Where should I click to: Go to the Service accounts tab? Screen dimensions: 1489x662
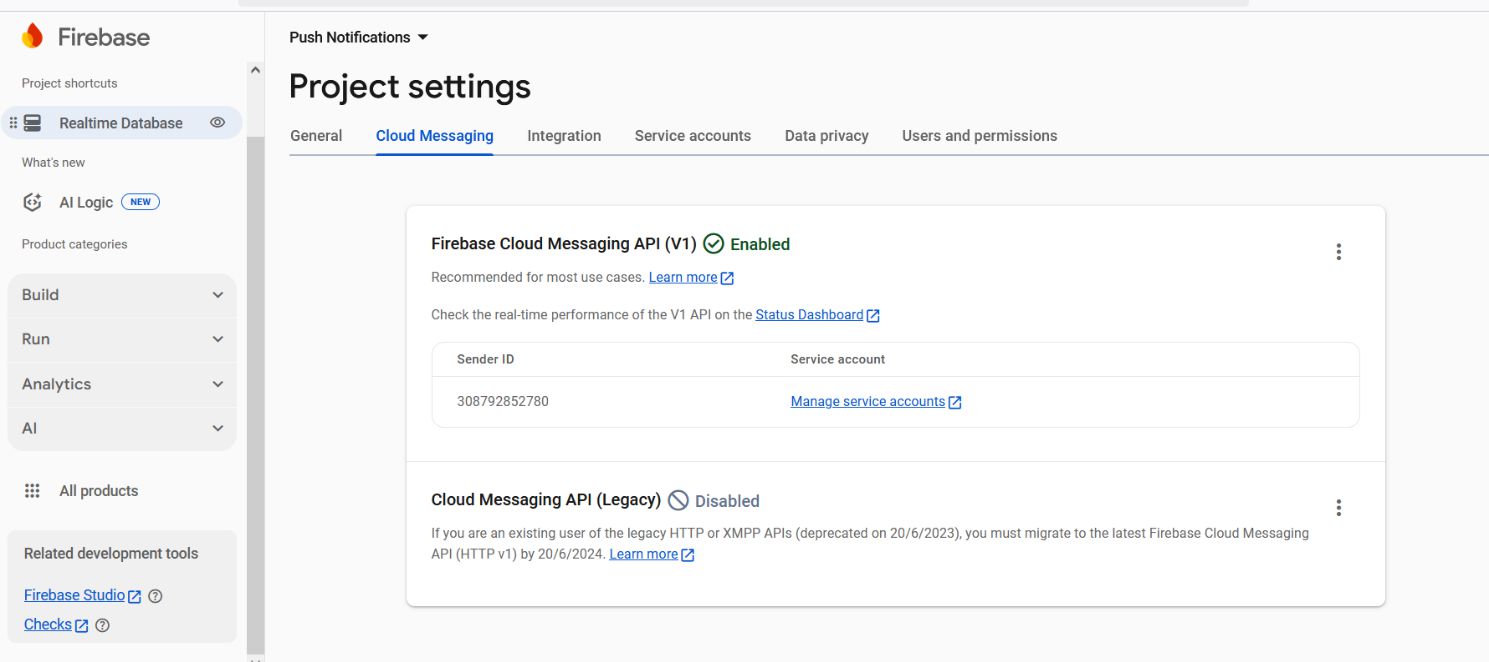[x=693, y=136]
